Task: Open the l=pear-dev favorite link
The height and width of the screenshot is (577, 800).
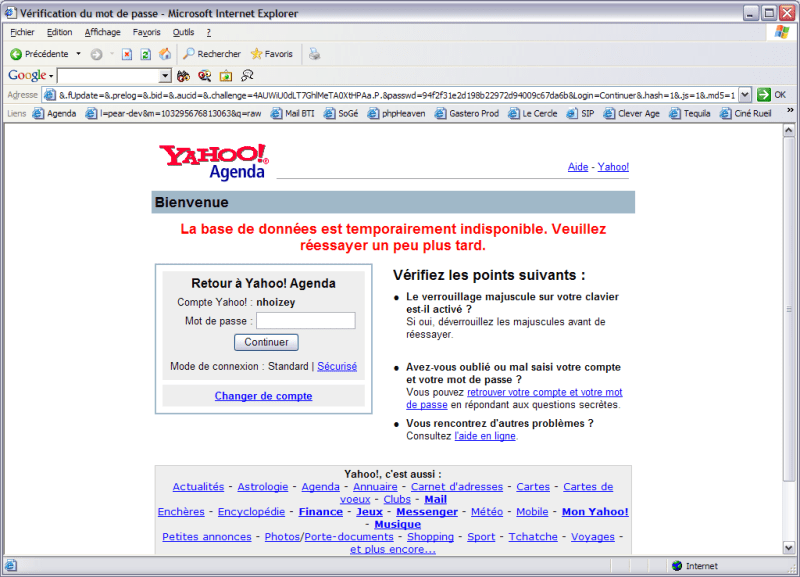Action: (x=173, y=114)
